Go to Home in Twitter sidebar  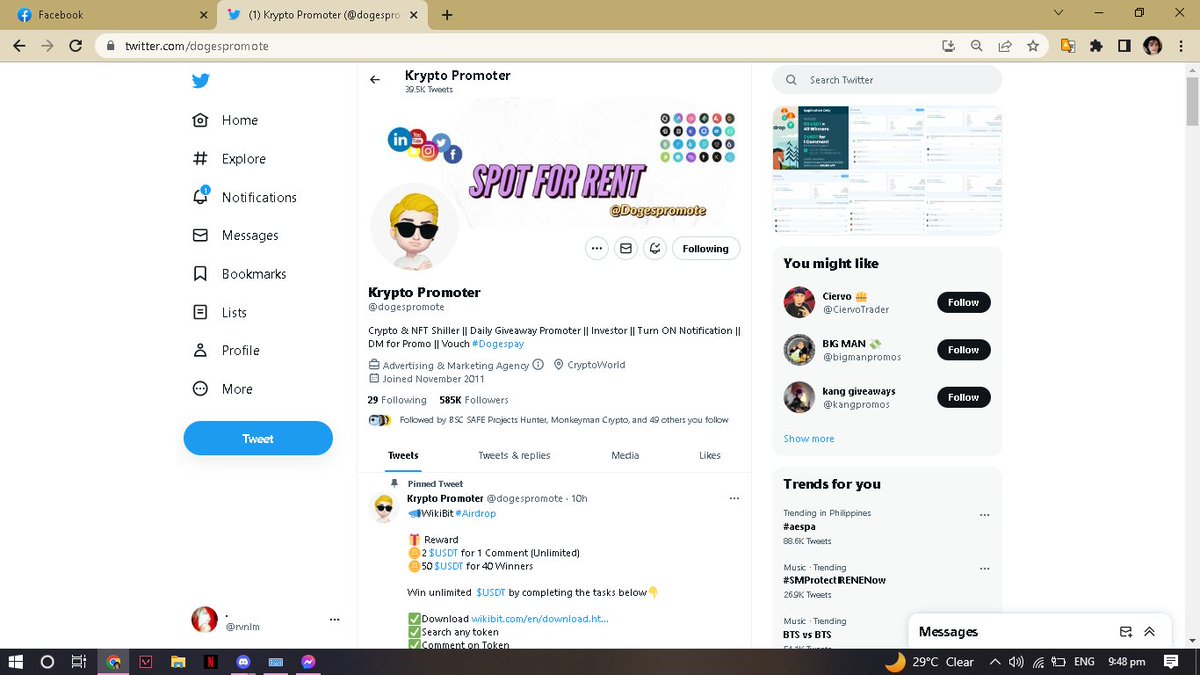click(225, 120)
